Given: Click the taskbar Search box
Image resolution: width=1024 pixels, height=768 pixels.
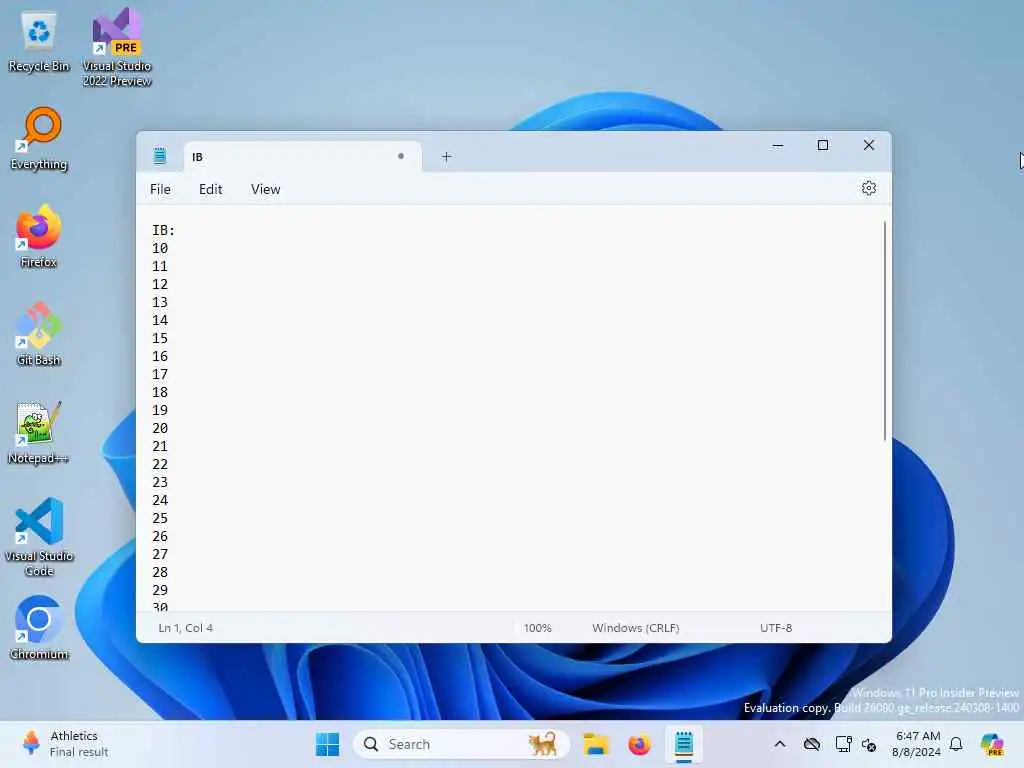Looking at the screenshot, I should 461,744.
